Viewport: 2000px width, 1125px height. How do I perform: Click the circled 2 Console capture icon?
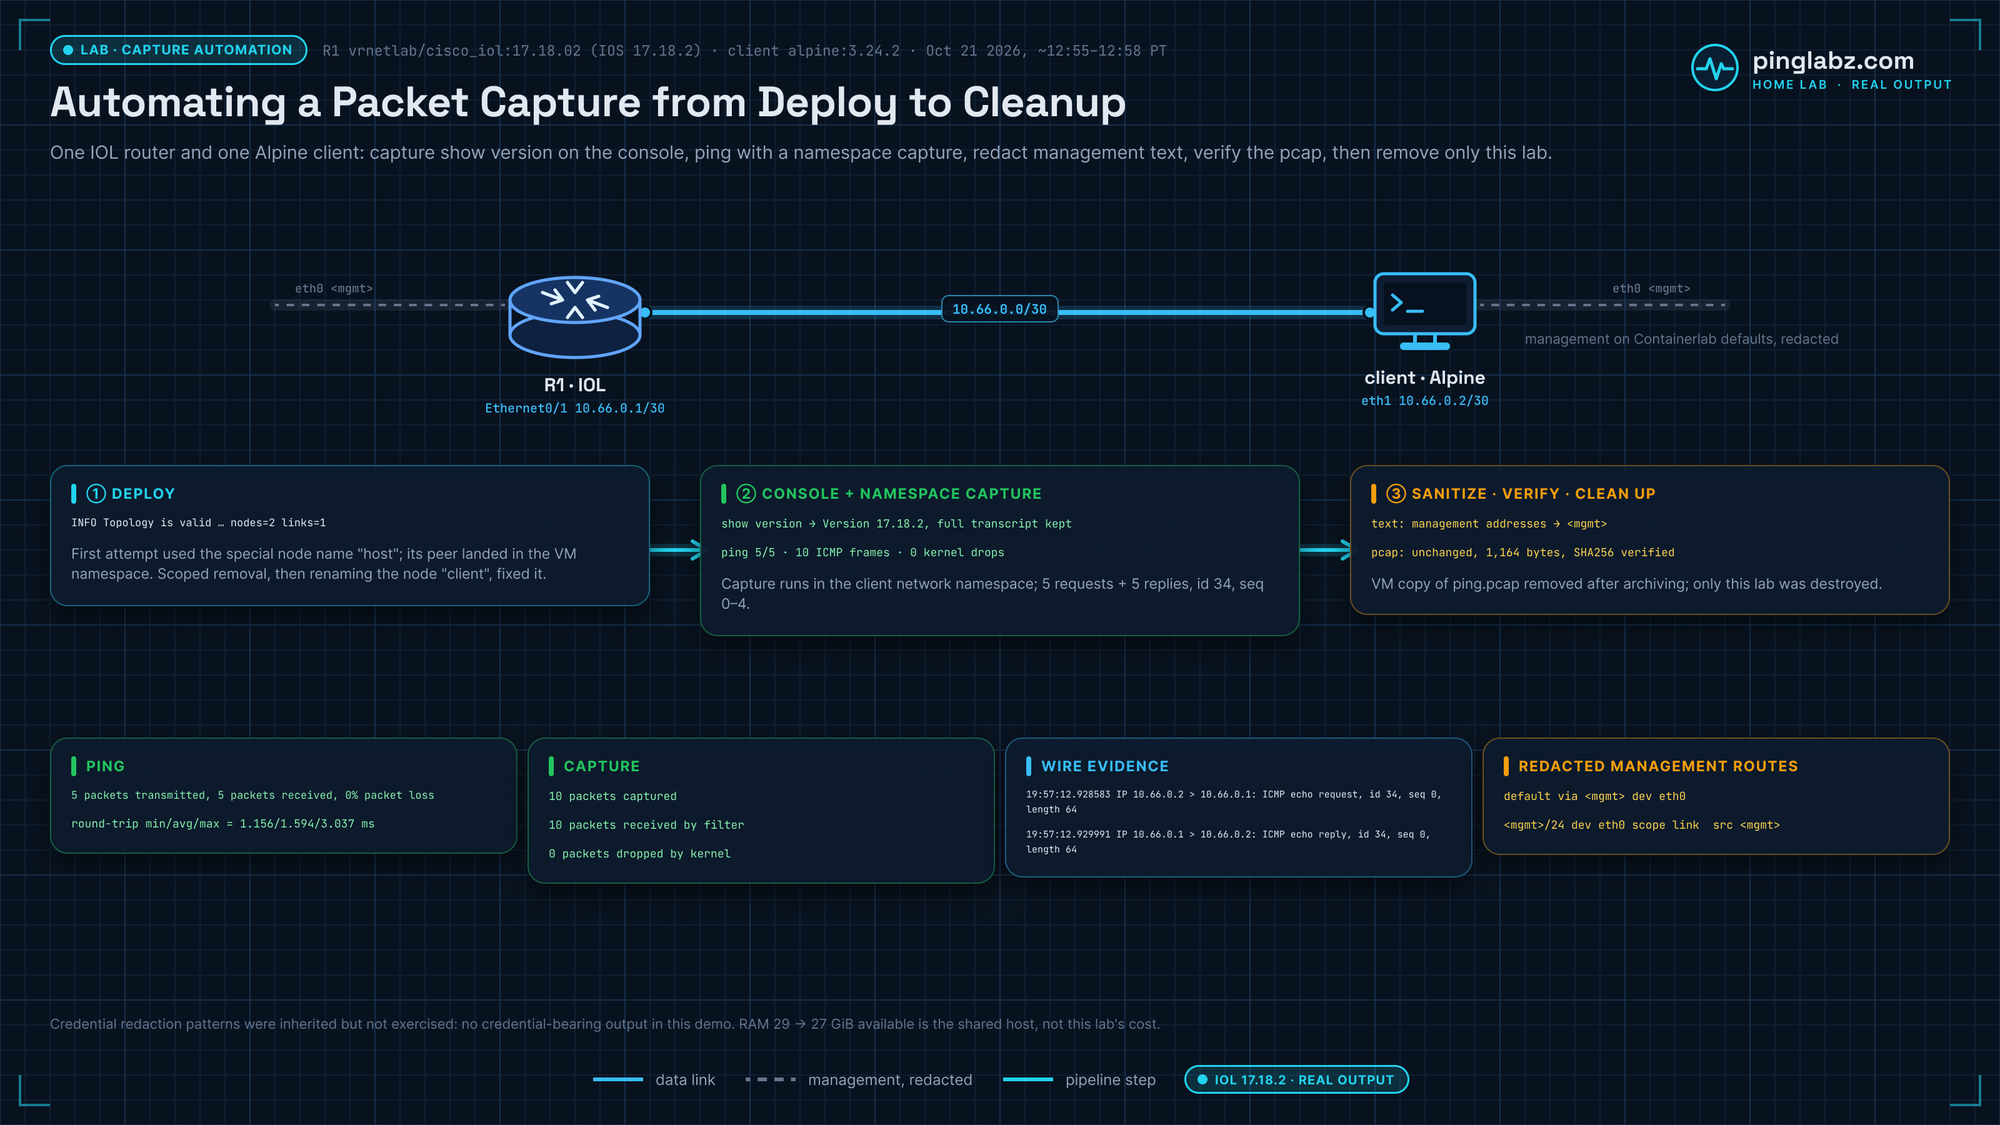746,494
